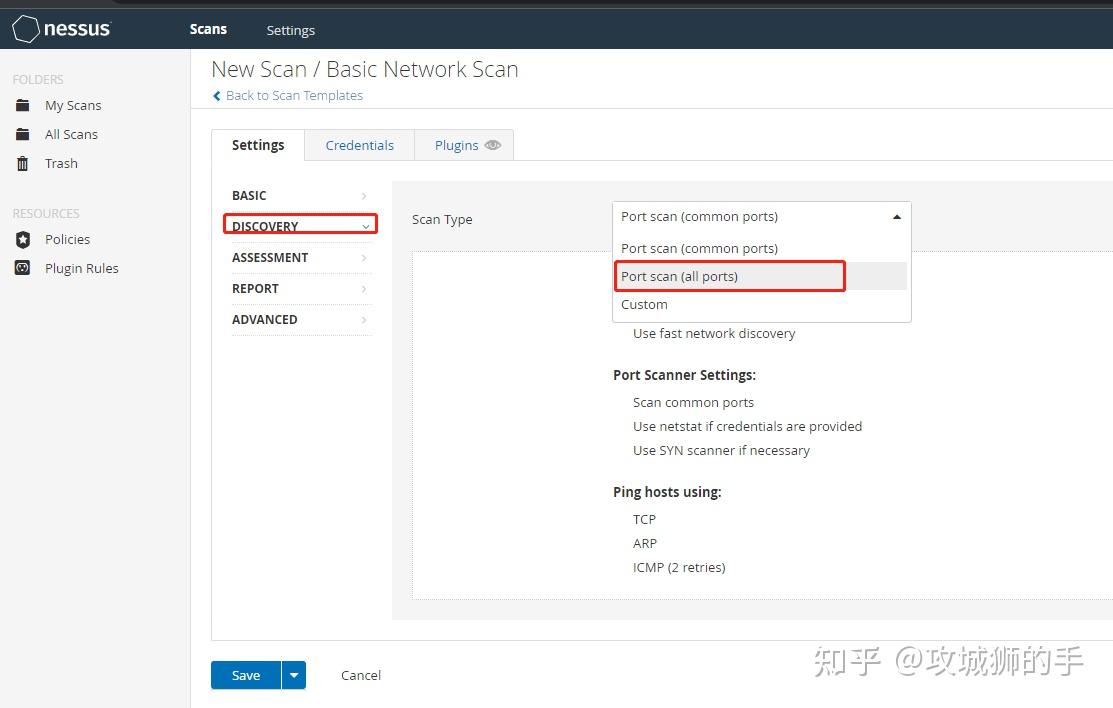Image resolution: width=1113 pixels, height=708 pixels.
Task: Save the new scan
Action: pyautogui.click(x=245, y=675)
